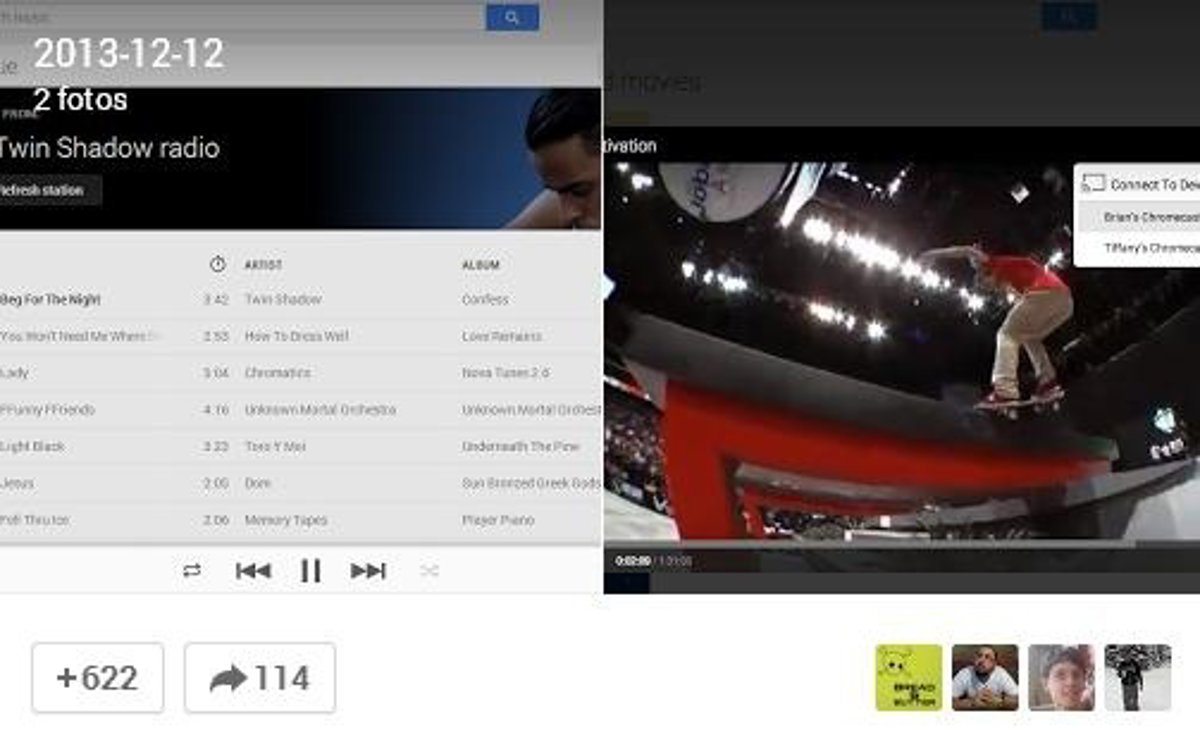Open the Twin Shadow artist link

pos(283,299)
